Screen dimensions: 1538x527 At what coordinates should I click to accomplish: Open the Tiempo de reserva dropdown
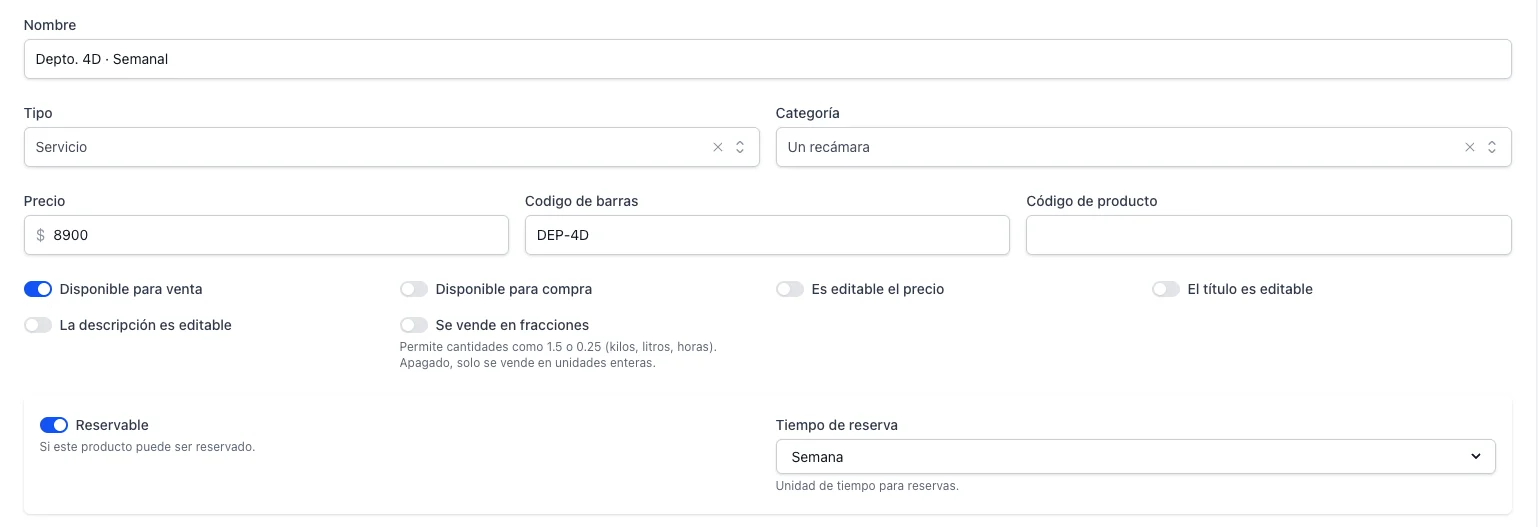1136,457
